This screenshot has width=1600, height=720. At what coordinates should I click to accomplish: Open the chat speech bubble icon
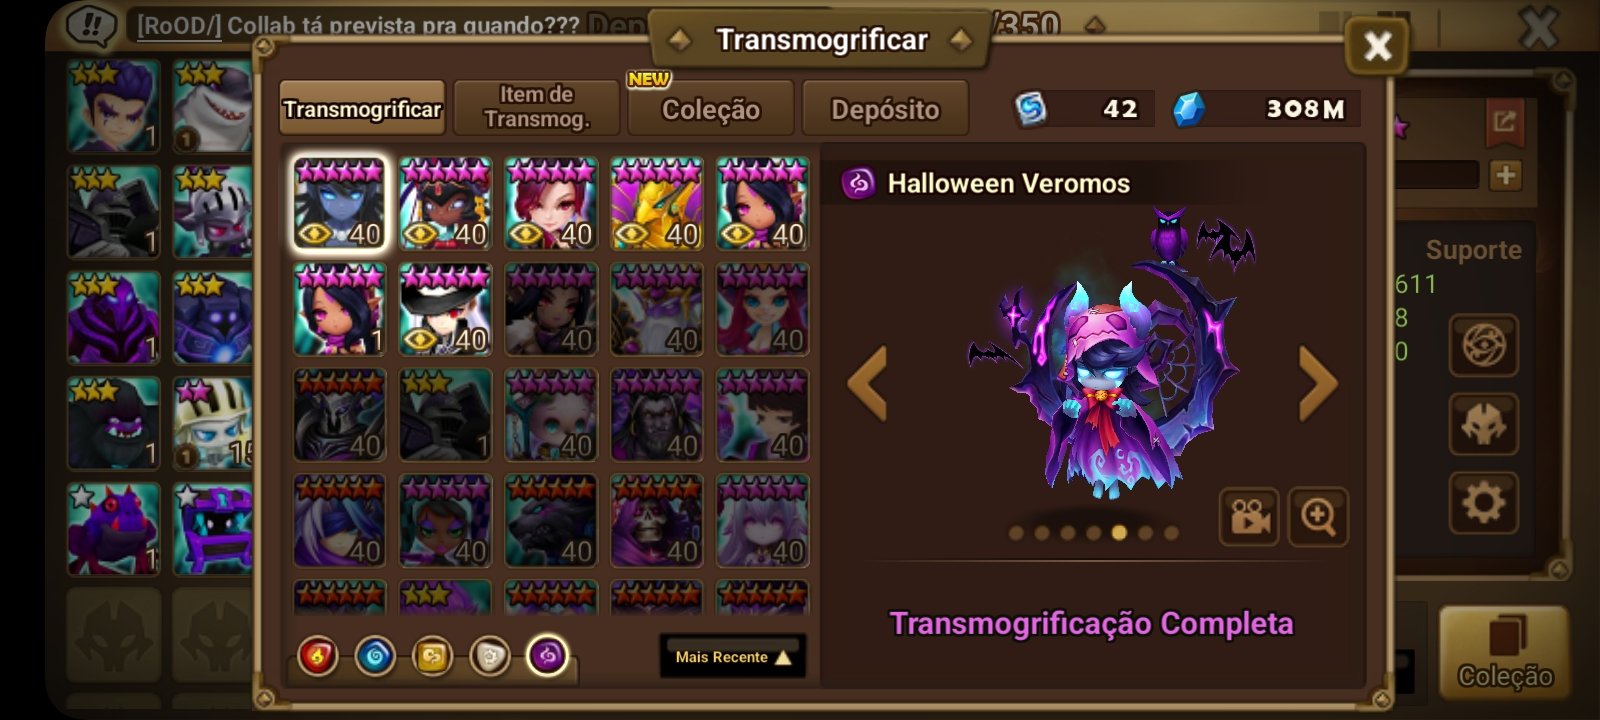(x=91, y=25)
